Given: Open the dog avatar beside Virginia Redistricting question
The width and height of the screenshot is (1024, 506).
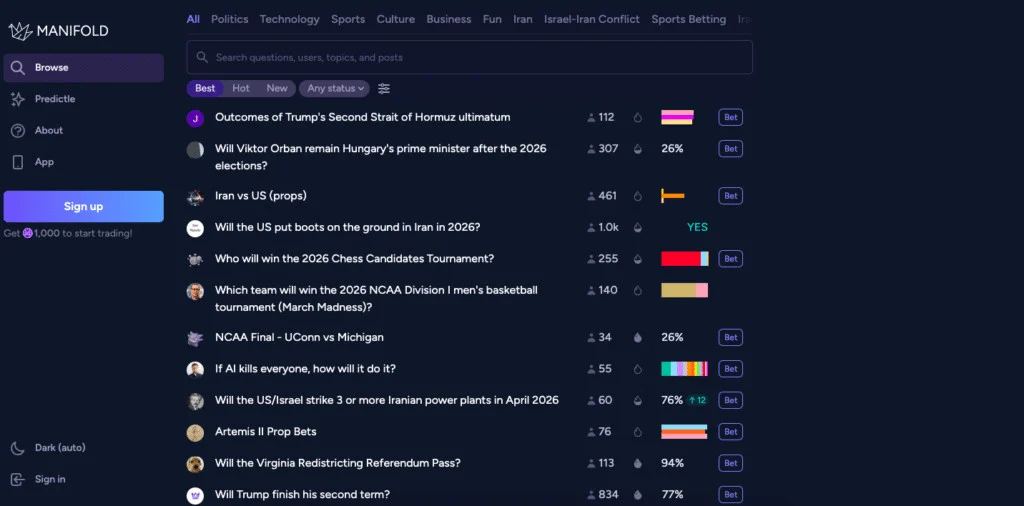Looking at the screenshot, I should pyautogui.click(x=195, y=464).
